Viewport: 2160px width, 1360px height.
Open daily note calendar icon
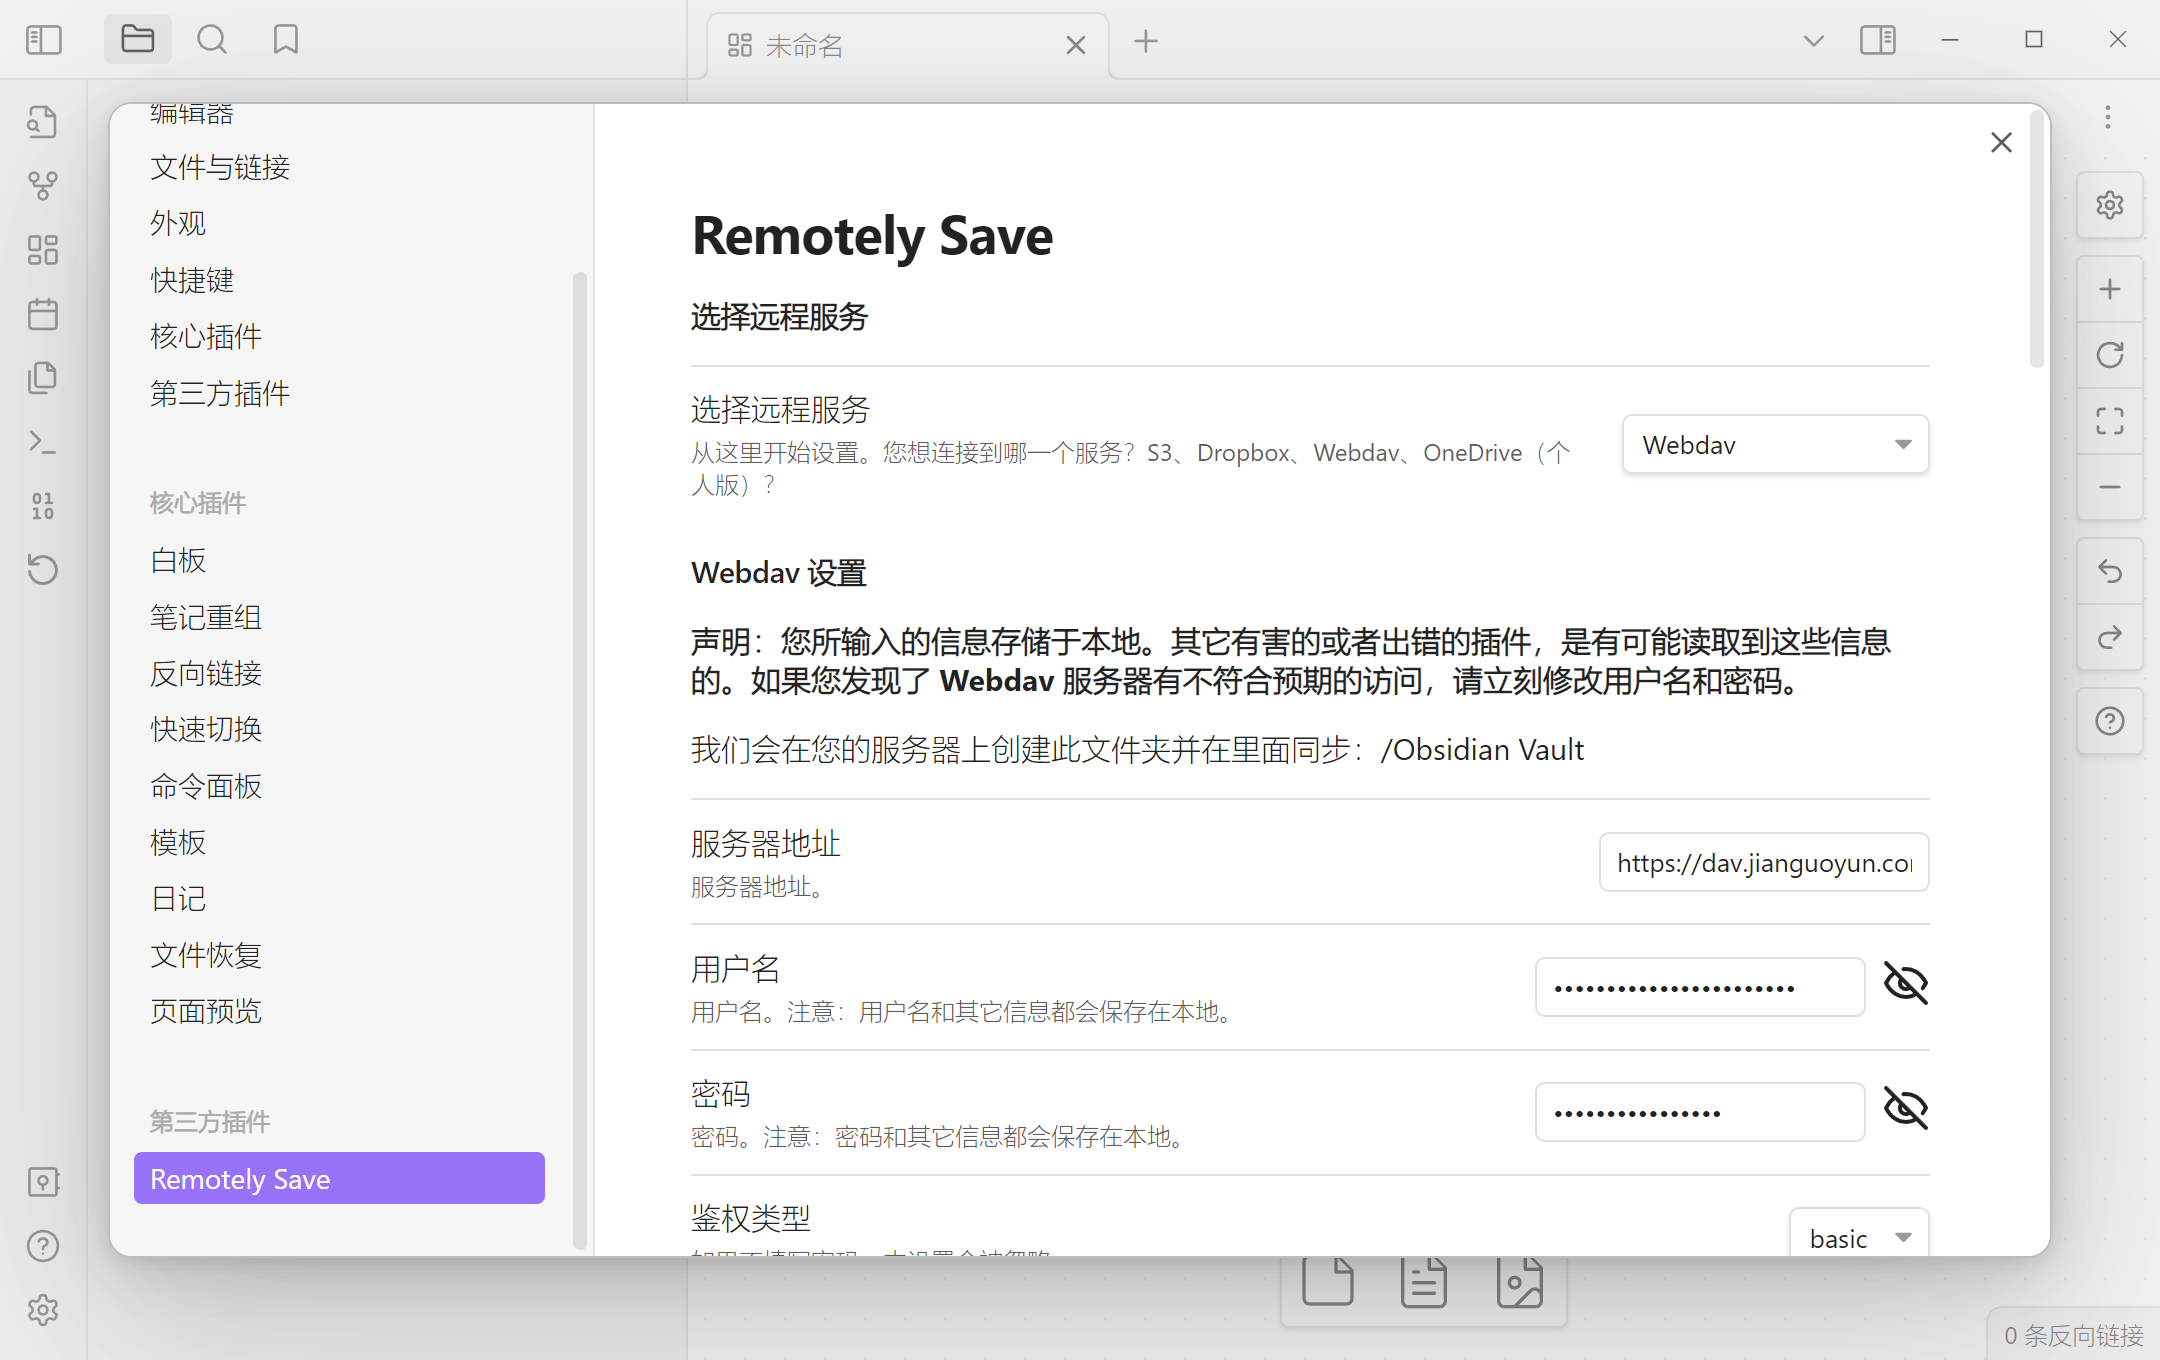point(42,314)
